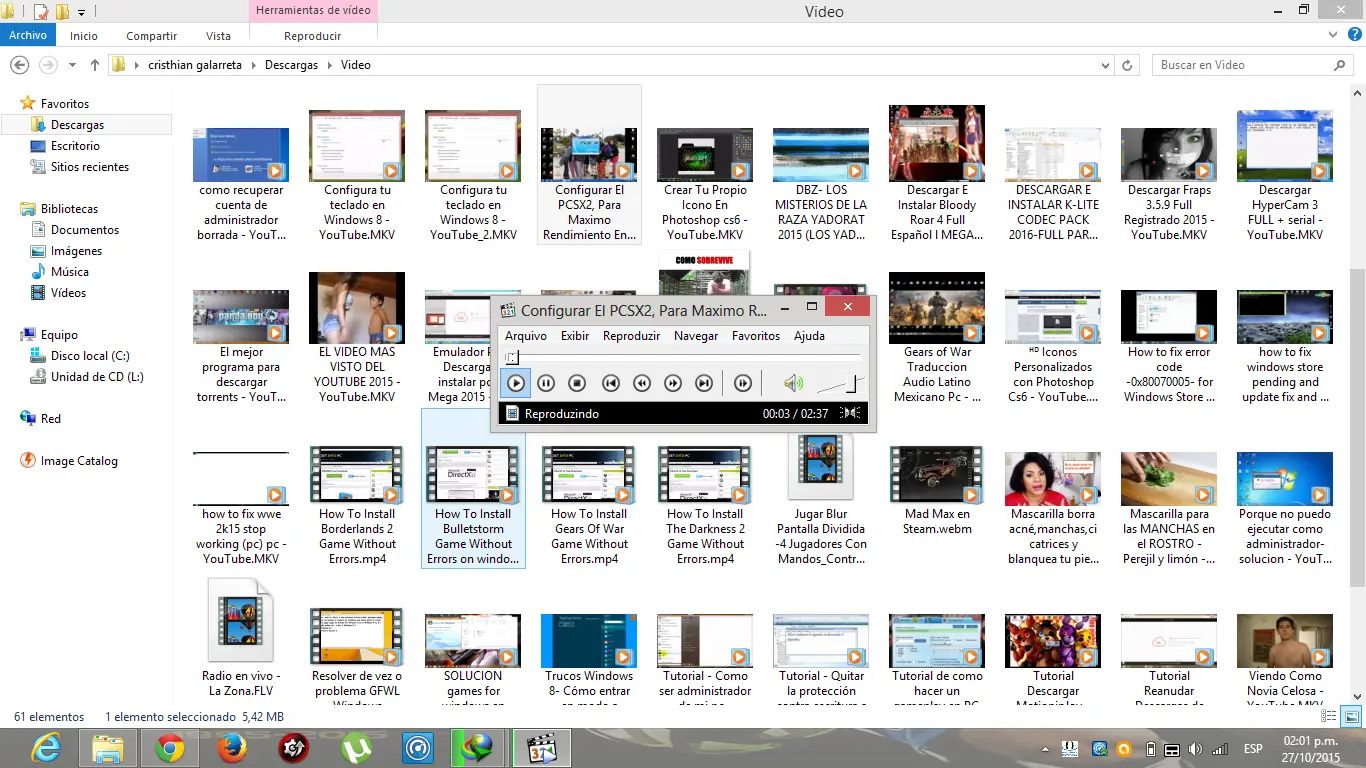
Task: Open the recent locations dropdown arrow
Action: coord(72,65)
